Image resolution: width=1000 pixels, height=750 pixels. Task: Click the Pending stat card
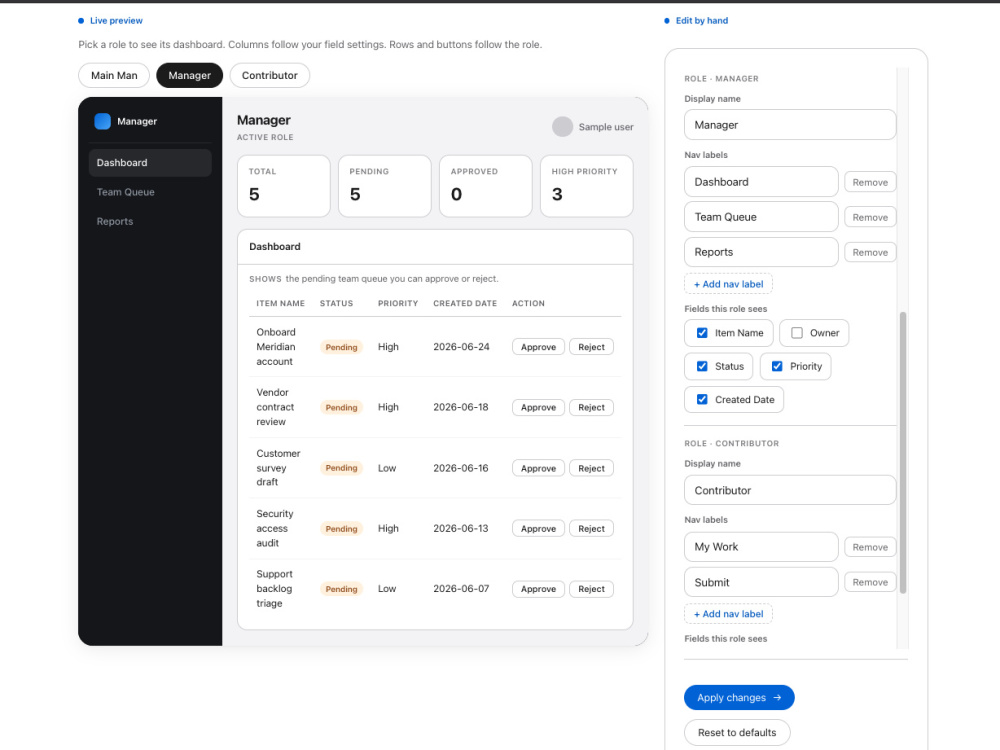tap(385, 186)
